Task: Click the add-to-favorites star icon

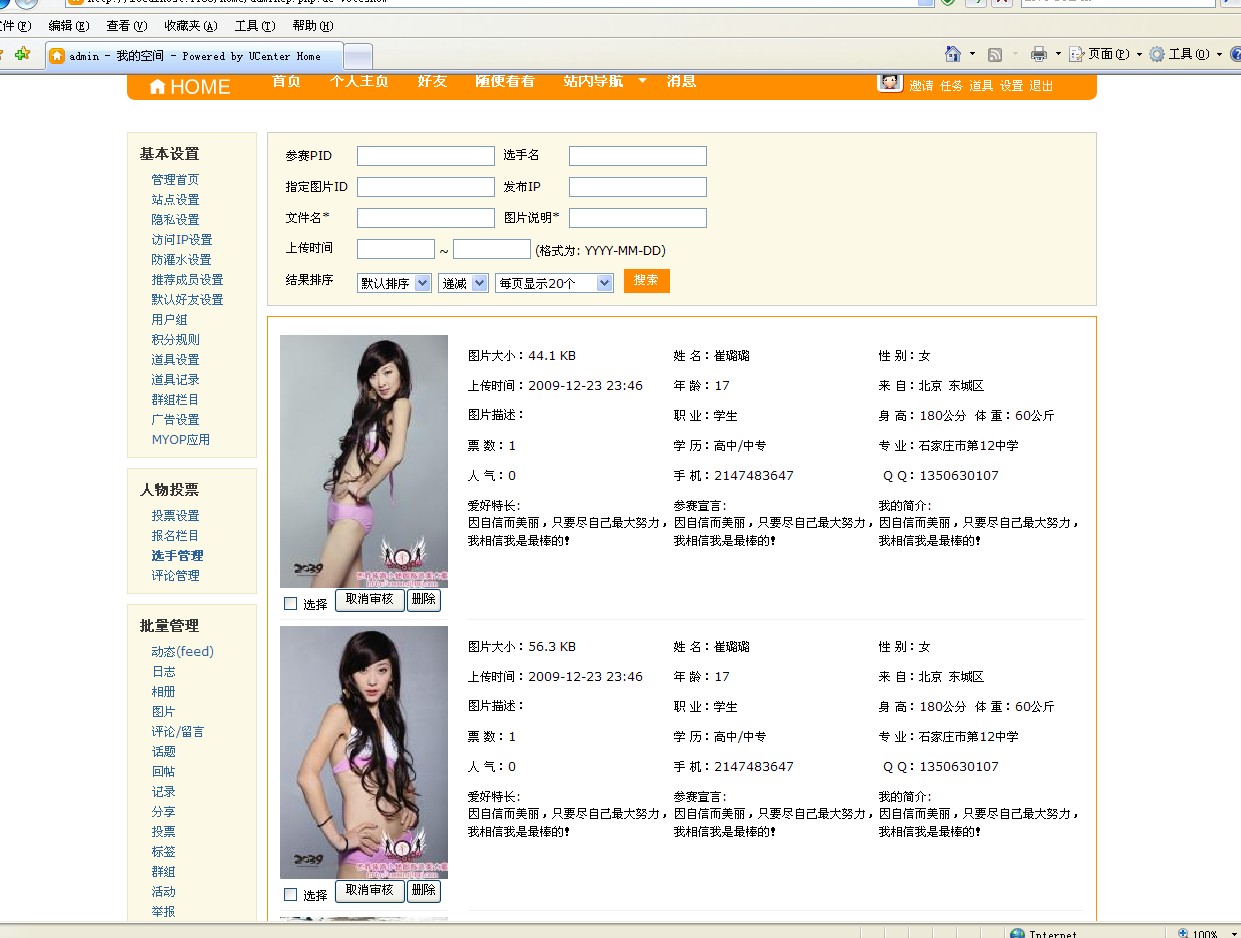Action: 22,54
